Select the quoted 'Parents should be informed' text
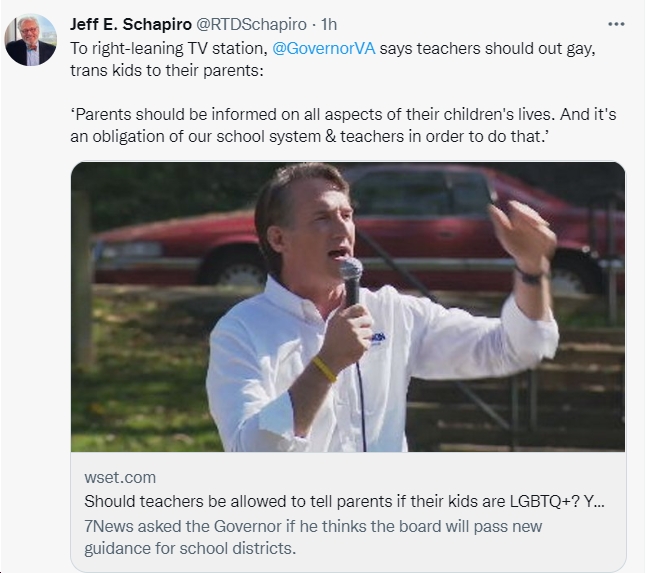Viewport: 647px width, 573px height. coord(343,114)
